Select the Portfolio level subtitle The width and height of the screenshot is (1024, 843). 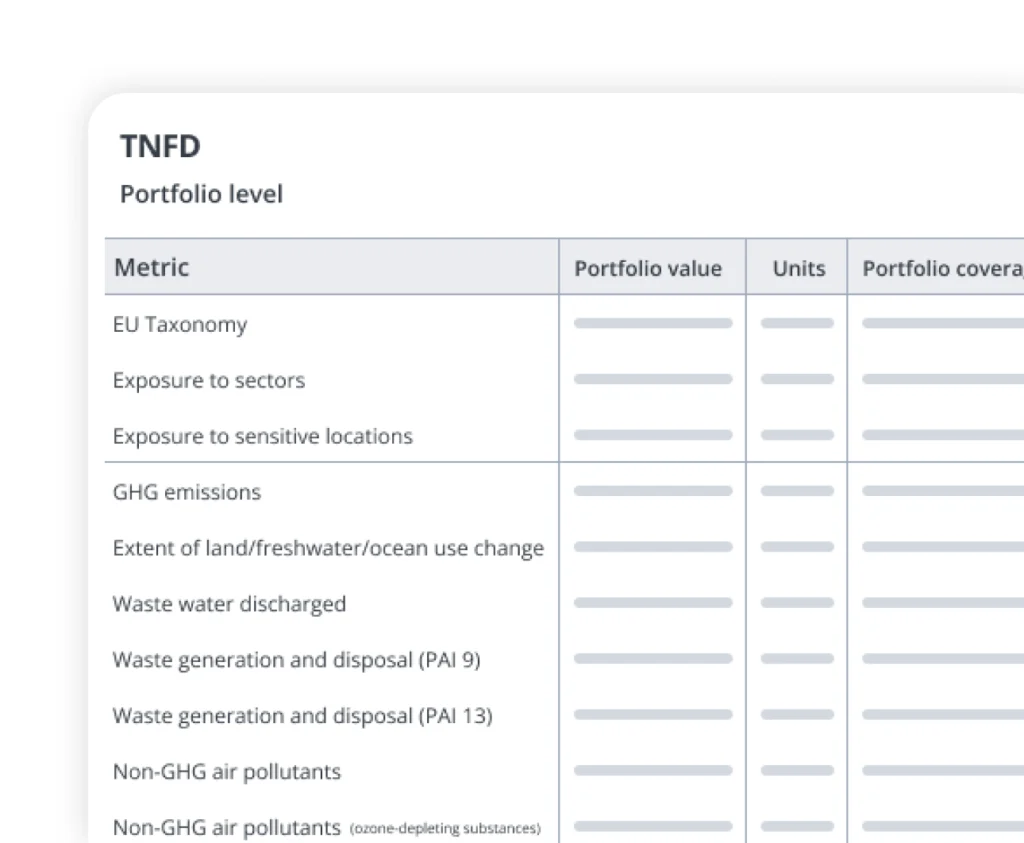pos(201,194)
